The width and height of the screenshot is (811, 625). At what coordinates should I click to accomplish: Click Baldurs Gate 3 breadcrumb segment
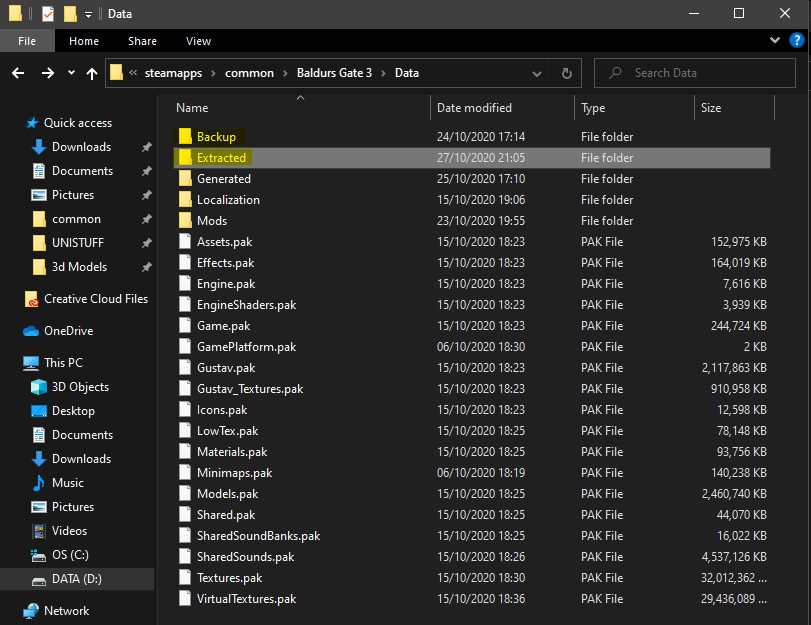pyautogui.click(x=334, y=73)
